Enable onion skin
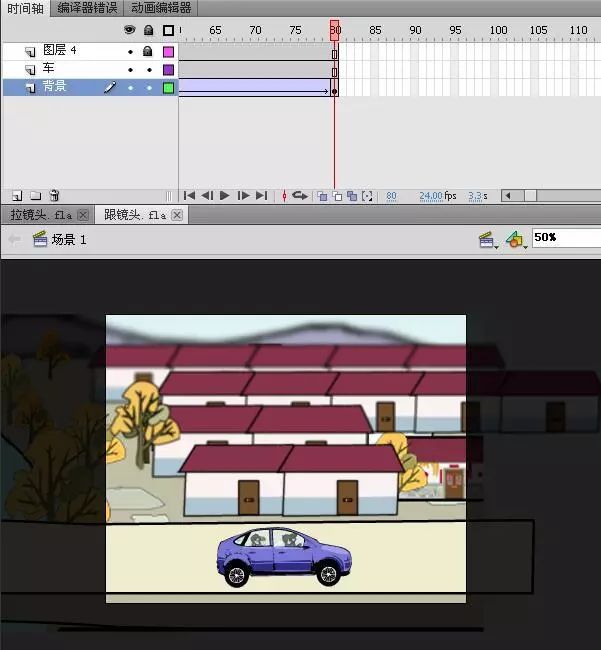The height and width of the screenshot is (650, 601). pos(322,196)
